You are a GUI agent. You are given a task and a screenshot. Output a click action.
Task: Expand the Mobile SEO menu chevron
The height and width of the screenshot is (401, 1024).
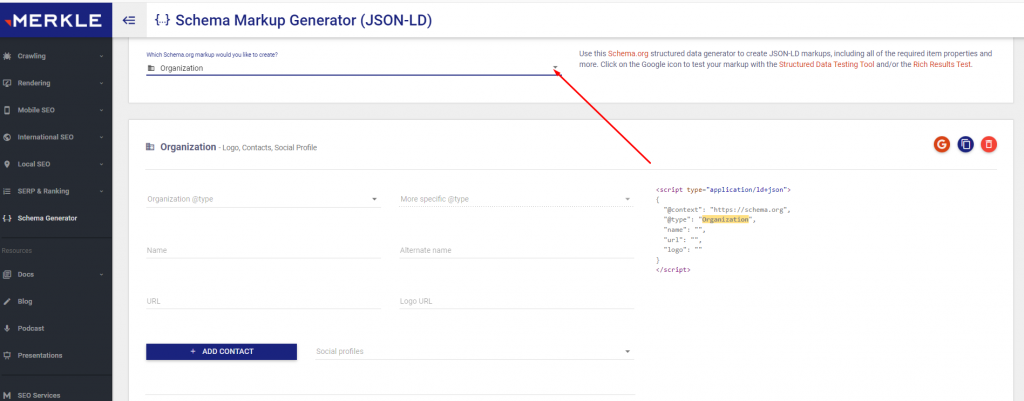pyautogui.click(x=101, y=110)
